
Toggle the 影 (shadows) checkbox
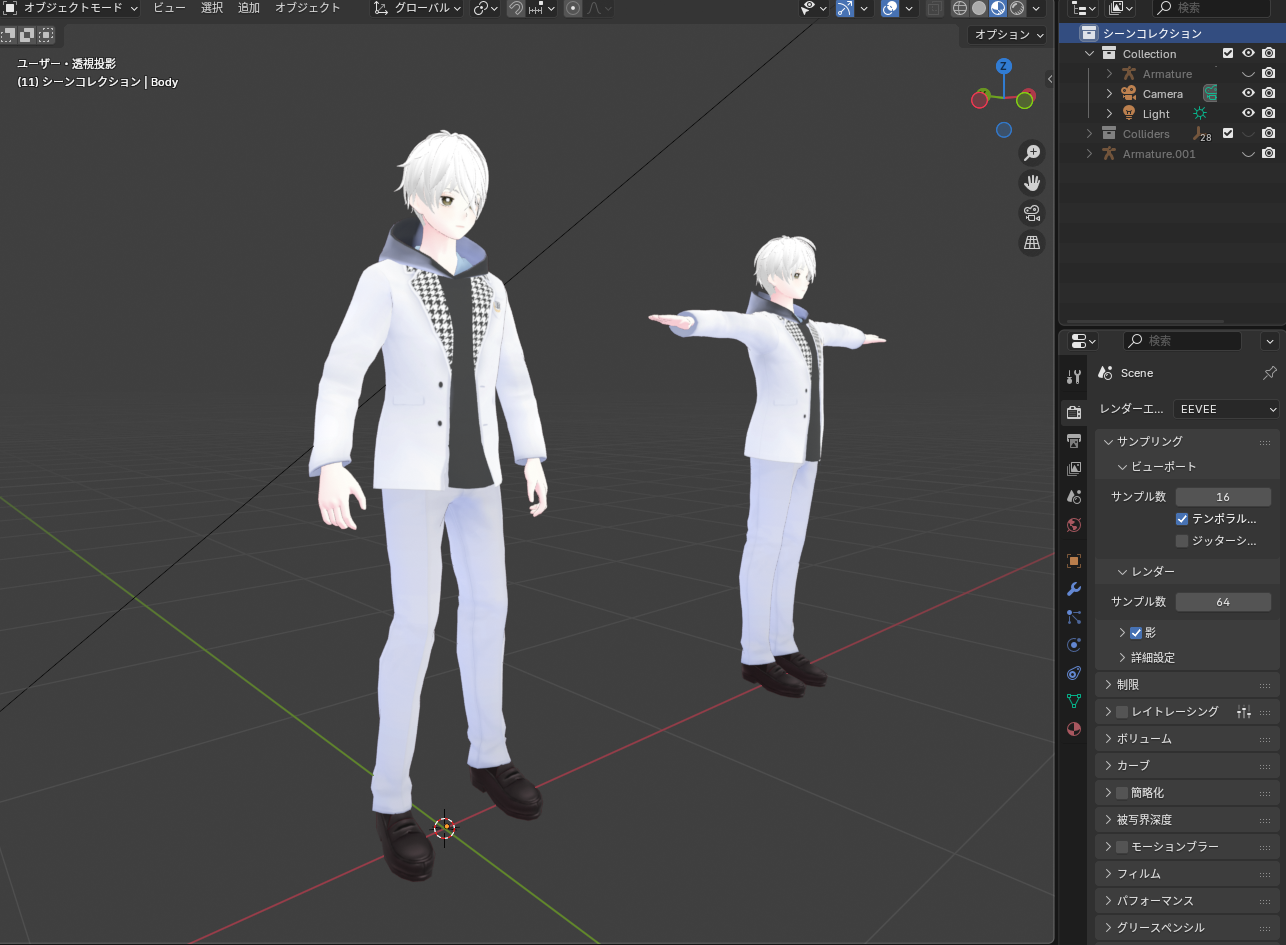(1136, 633)
